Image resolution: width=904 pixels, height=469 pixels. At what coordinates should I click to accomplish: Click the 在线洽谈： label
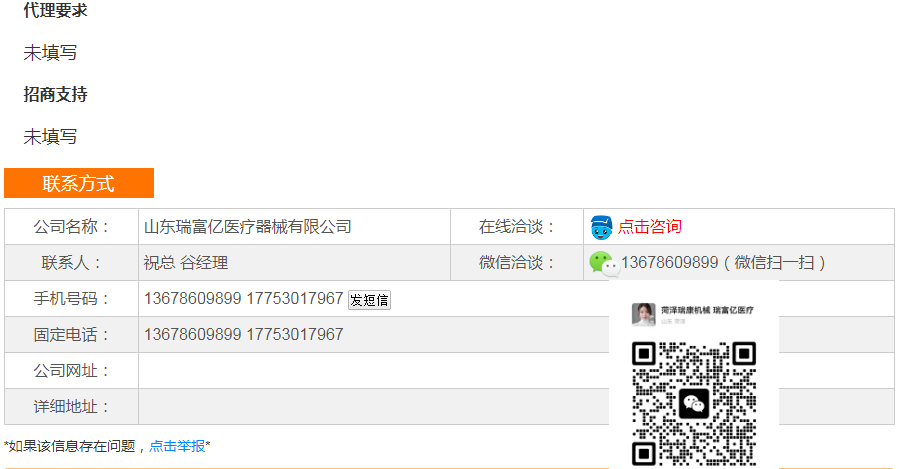point(517,227)
